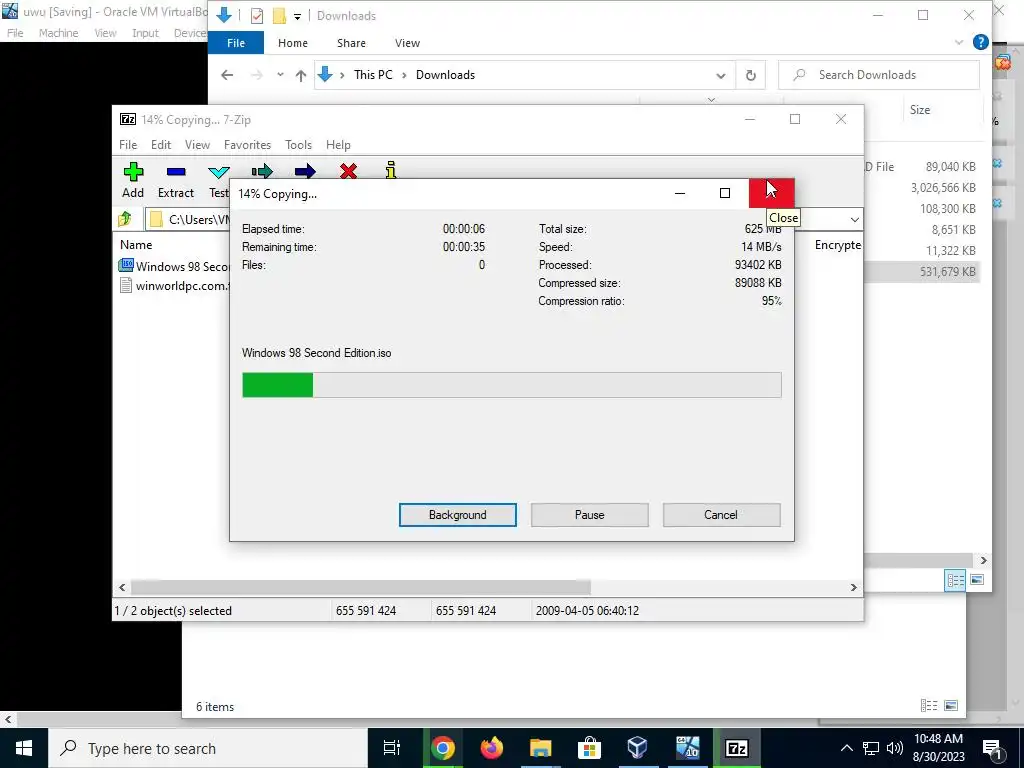1024x768 pixels.
Task: Click the Properties checkmark icon in Explorer title bar
Action: [257, 16]
